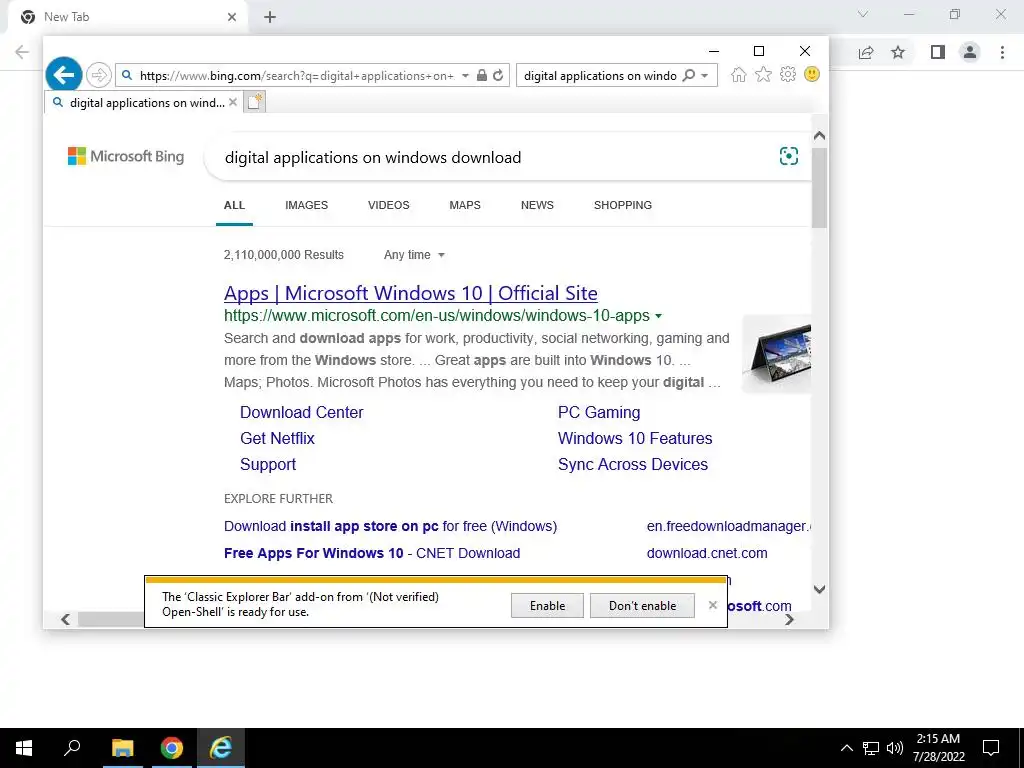The height and width of the screenshot is (768, 1024).
Task: Open the Download Center link
Action: coord(301,412)
